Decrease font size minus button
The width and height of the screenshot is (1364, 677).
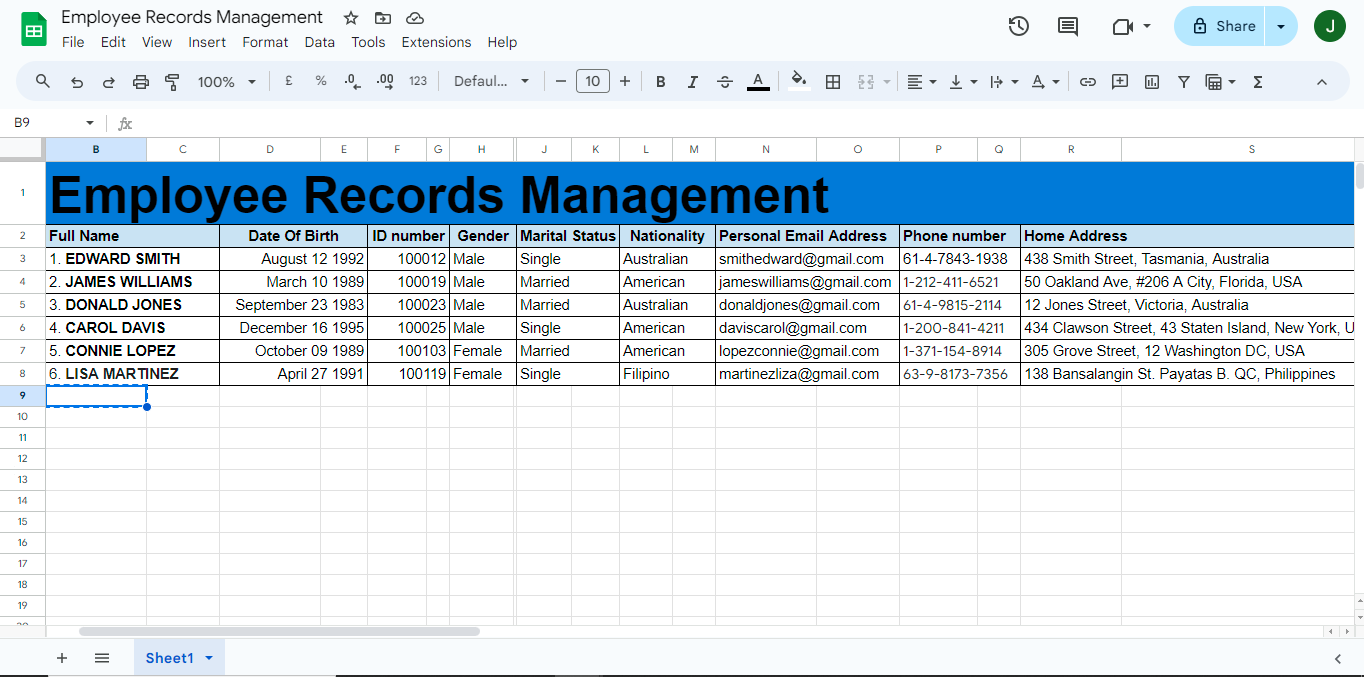561,82
